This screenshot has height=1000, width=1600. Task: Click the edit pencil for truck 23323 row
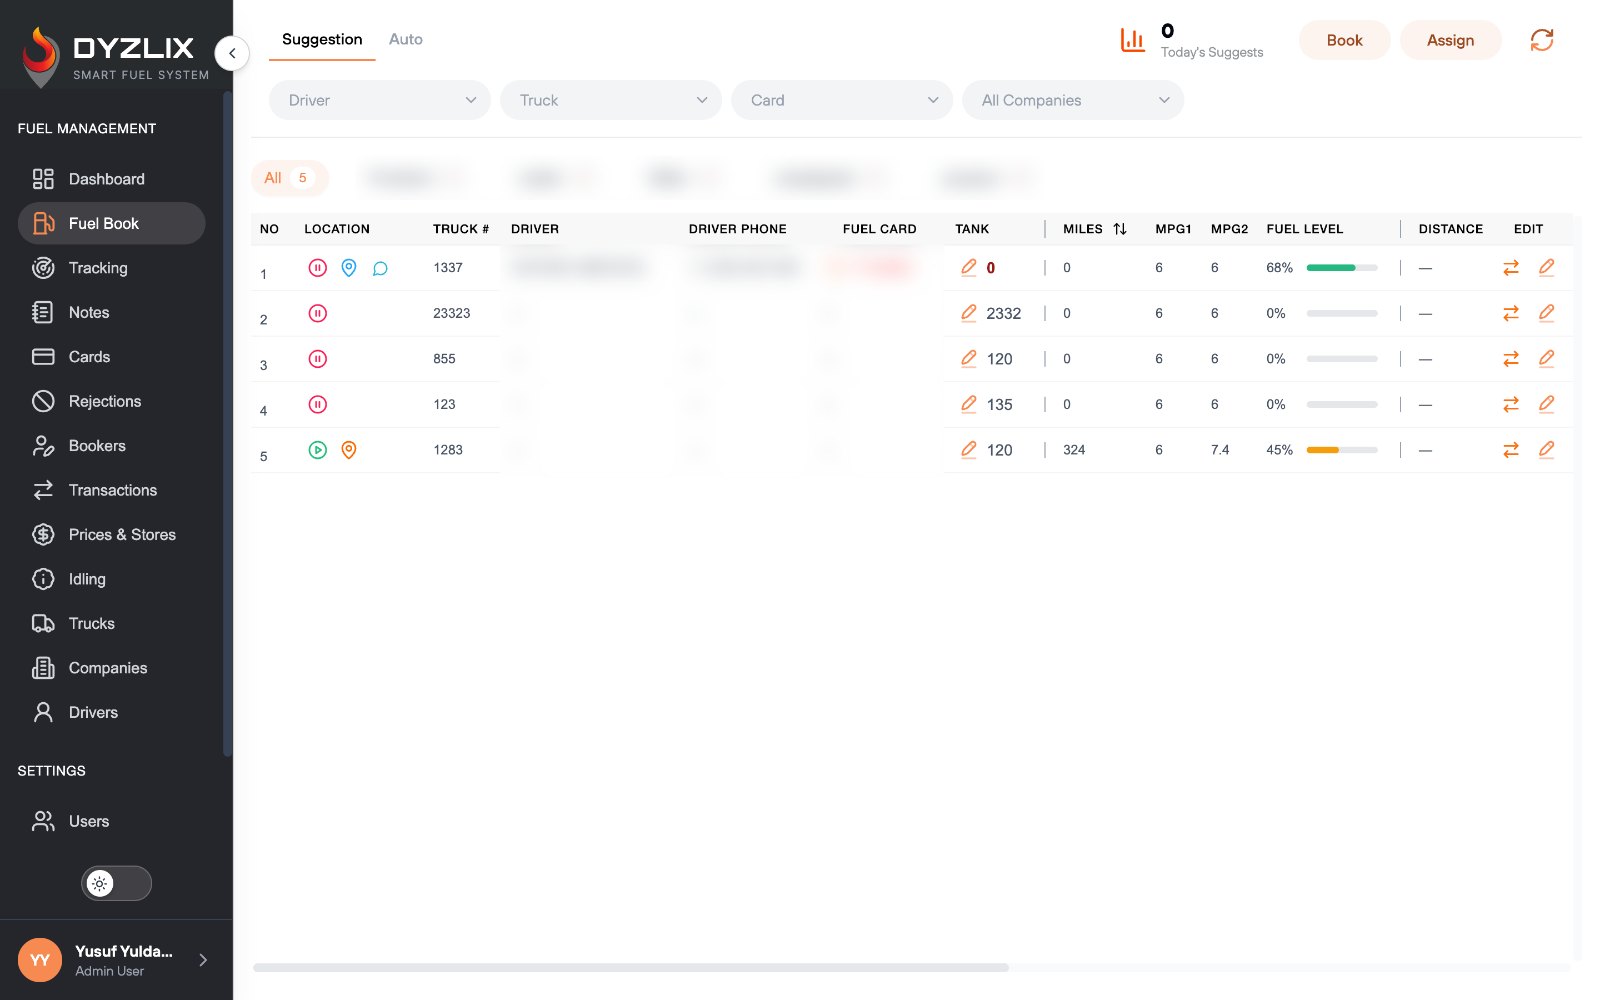[x=1546, y=313]
